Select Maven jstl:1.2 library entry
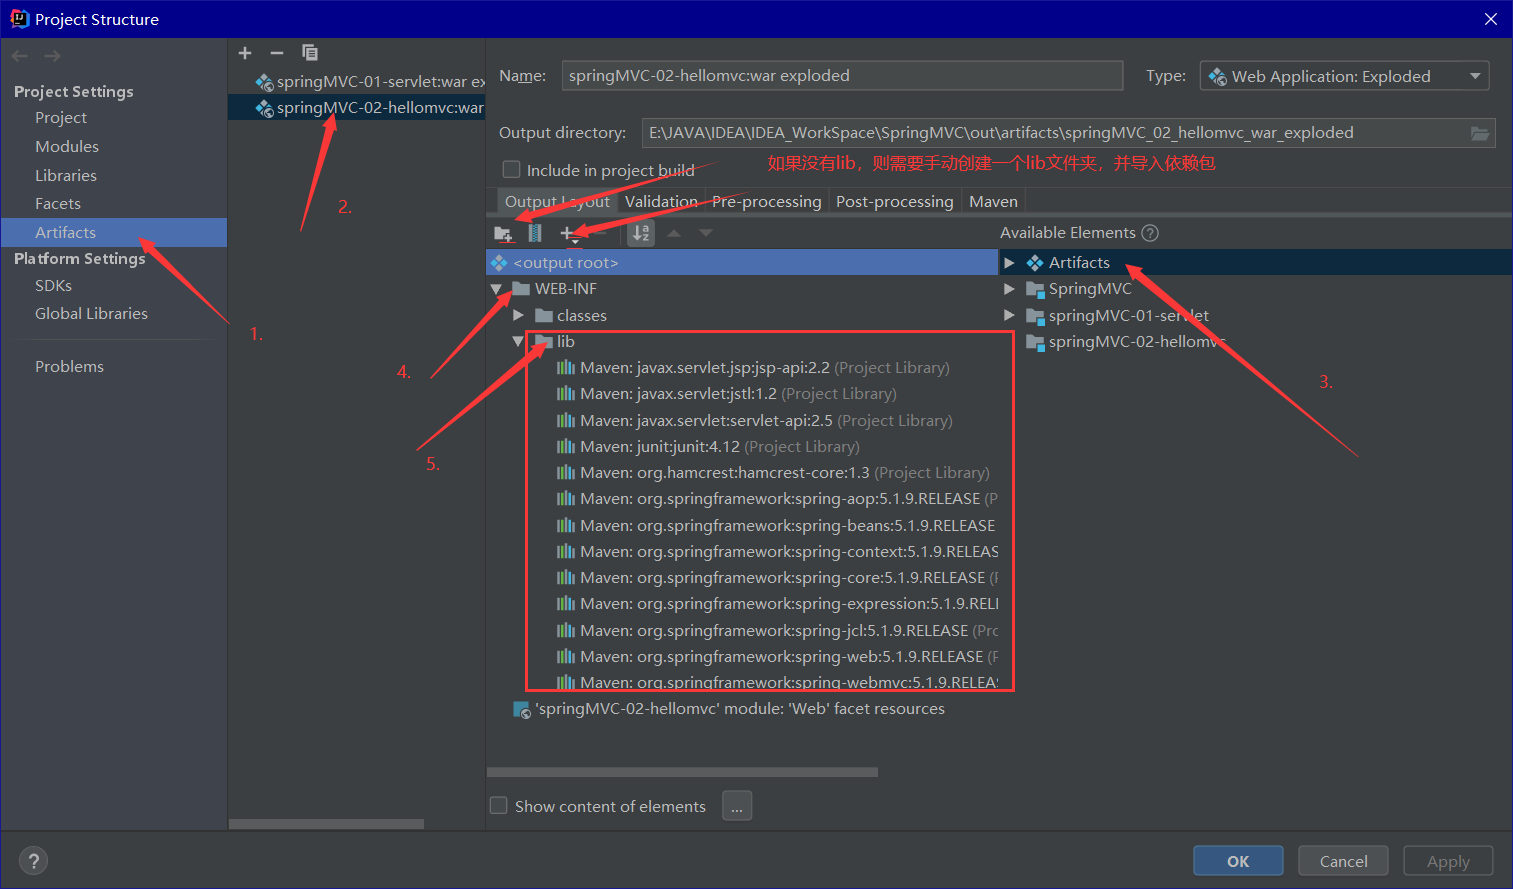Image resolution: width=1513 pixels, height=889 pixels. click(x=726, y=394)
